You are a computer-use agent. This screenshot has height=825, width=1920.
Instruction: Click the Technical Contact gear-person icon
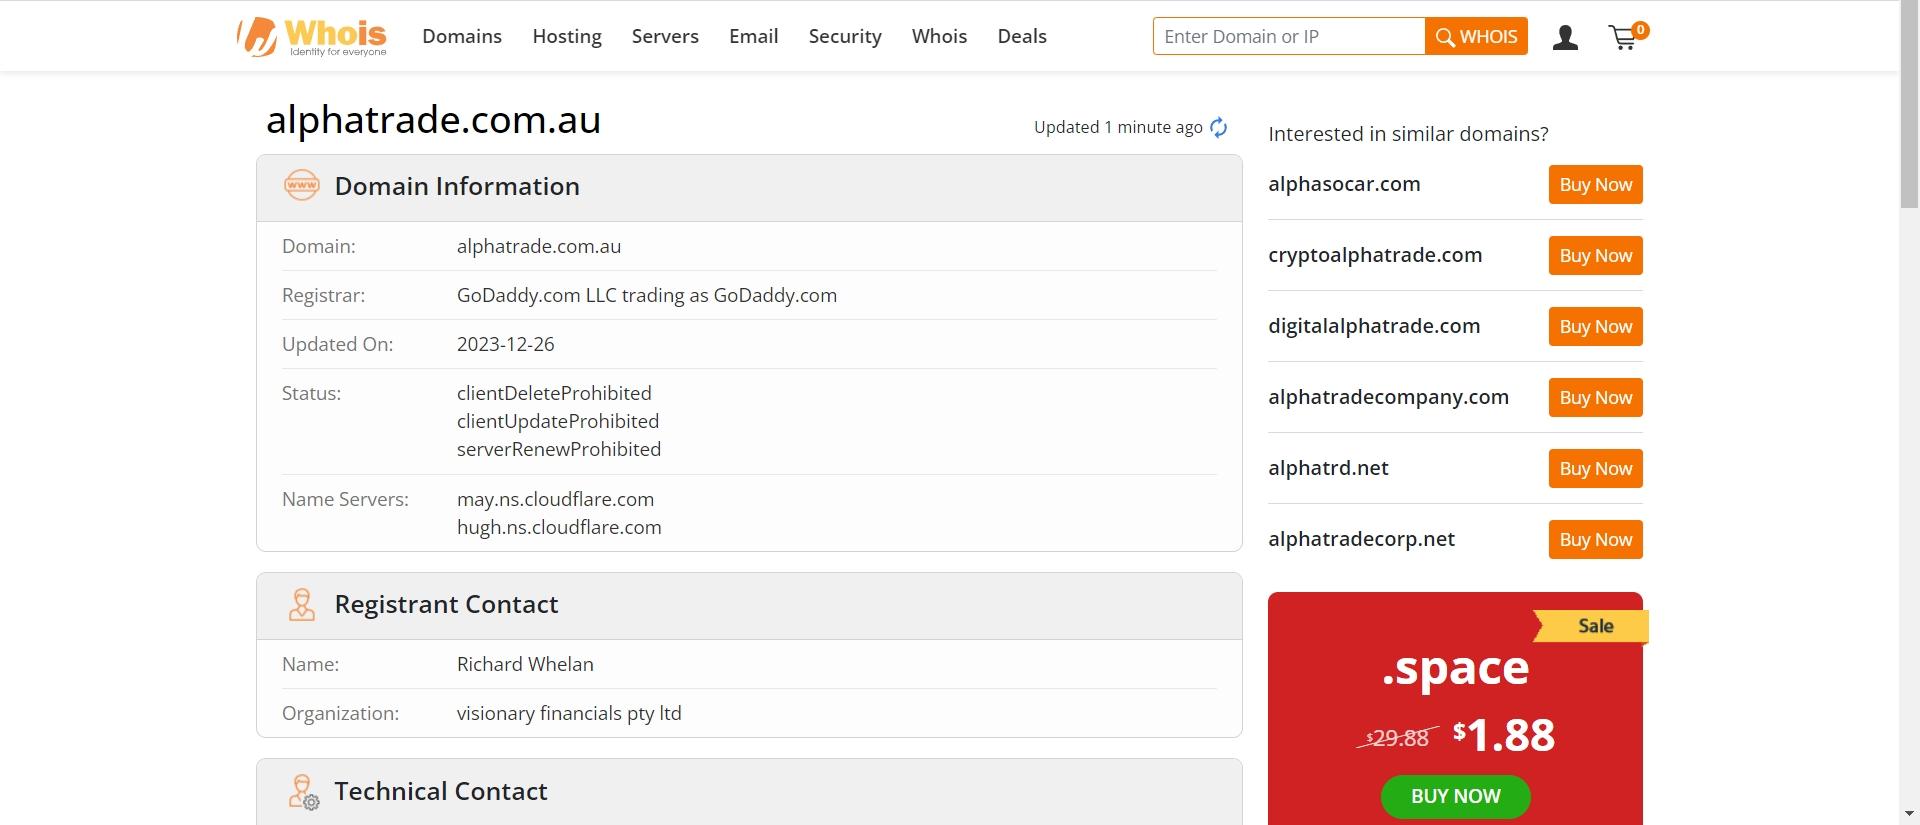(x=303, y=792)
